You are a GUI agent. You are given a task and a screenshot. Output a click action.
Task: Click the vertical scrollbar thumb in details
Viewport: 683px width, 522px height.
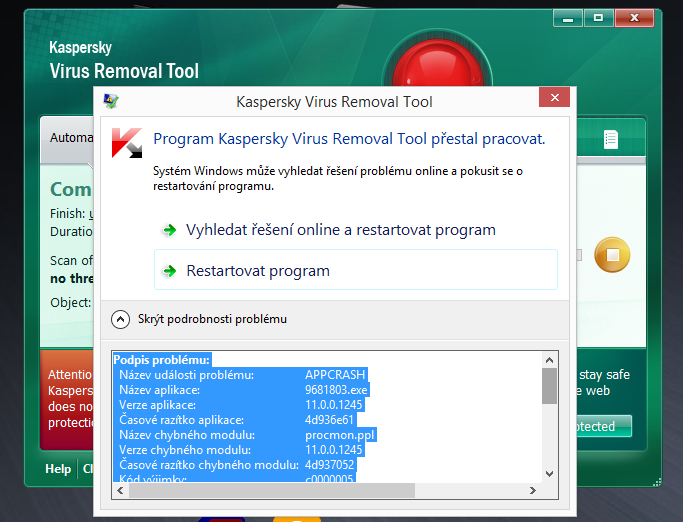tap(549, 386)
